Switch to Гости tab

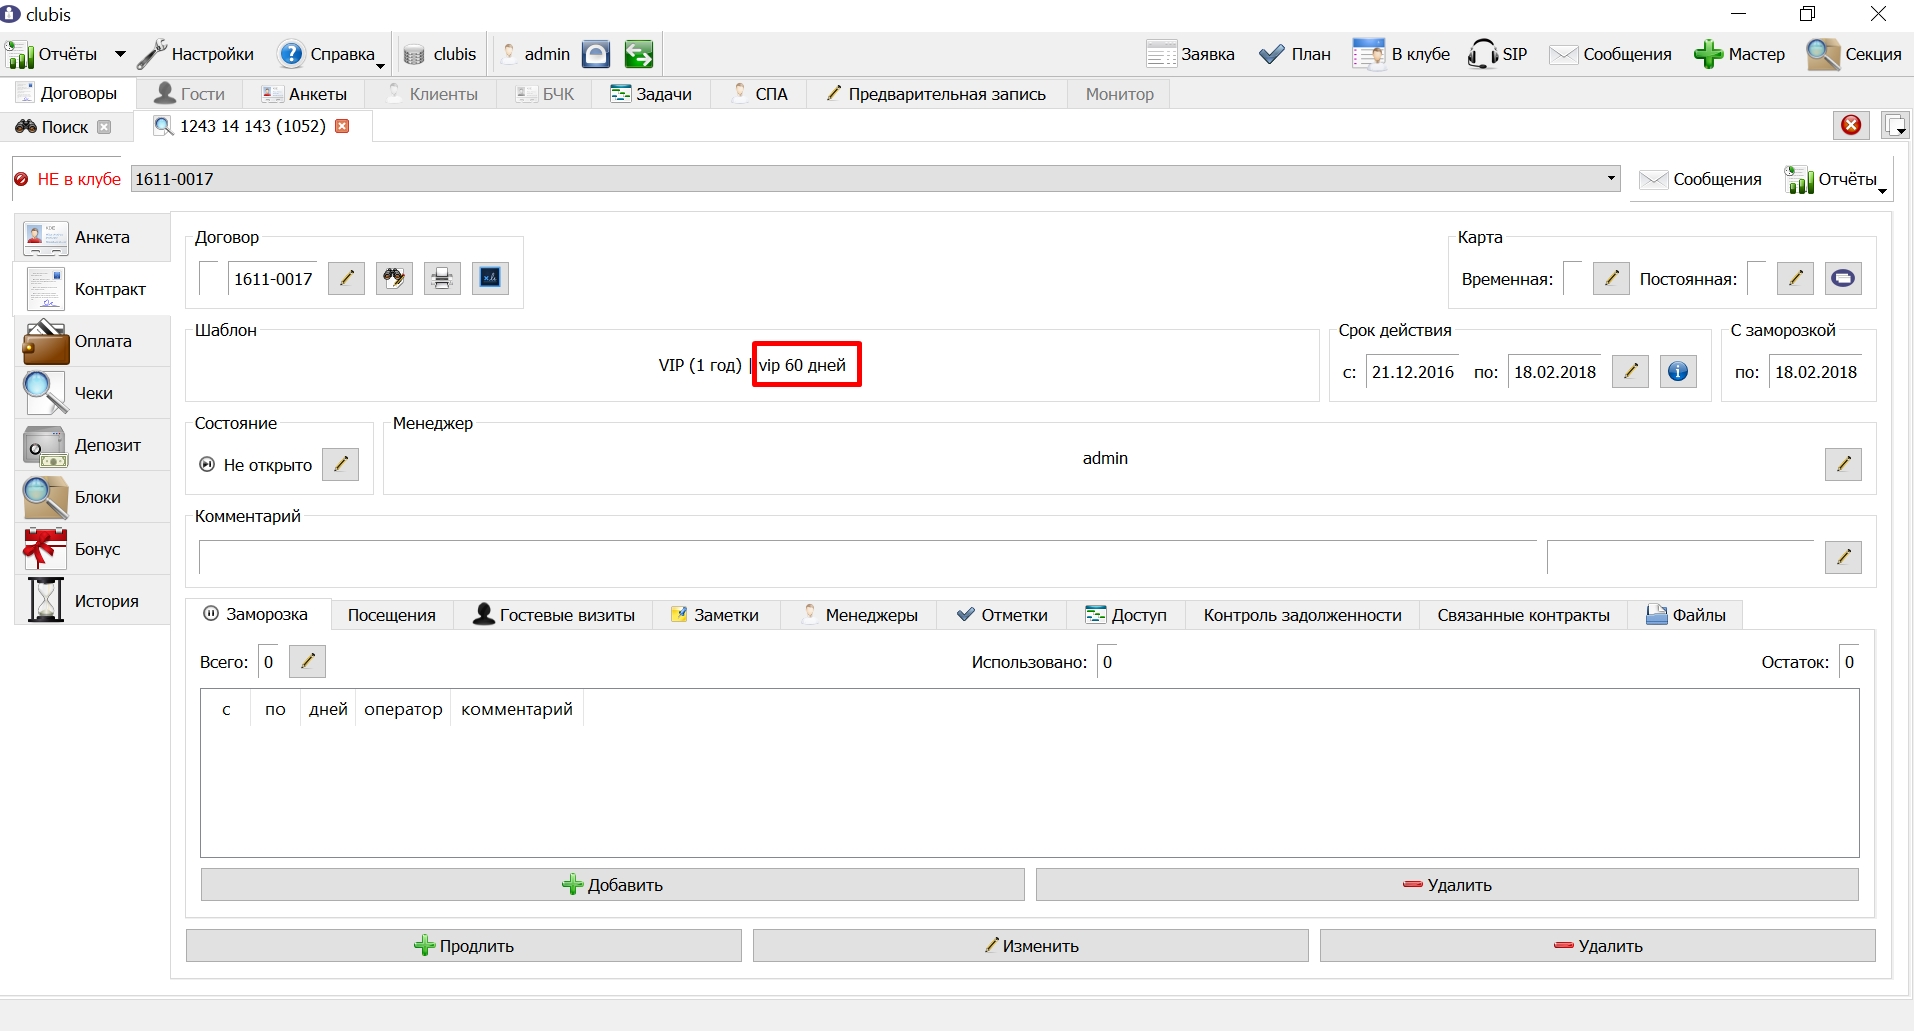tap(190, 94)
